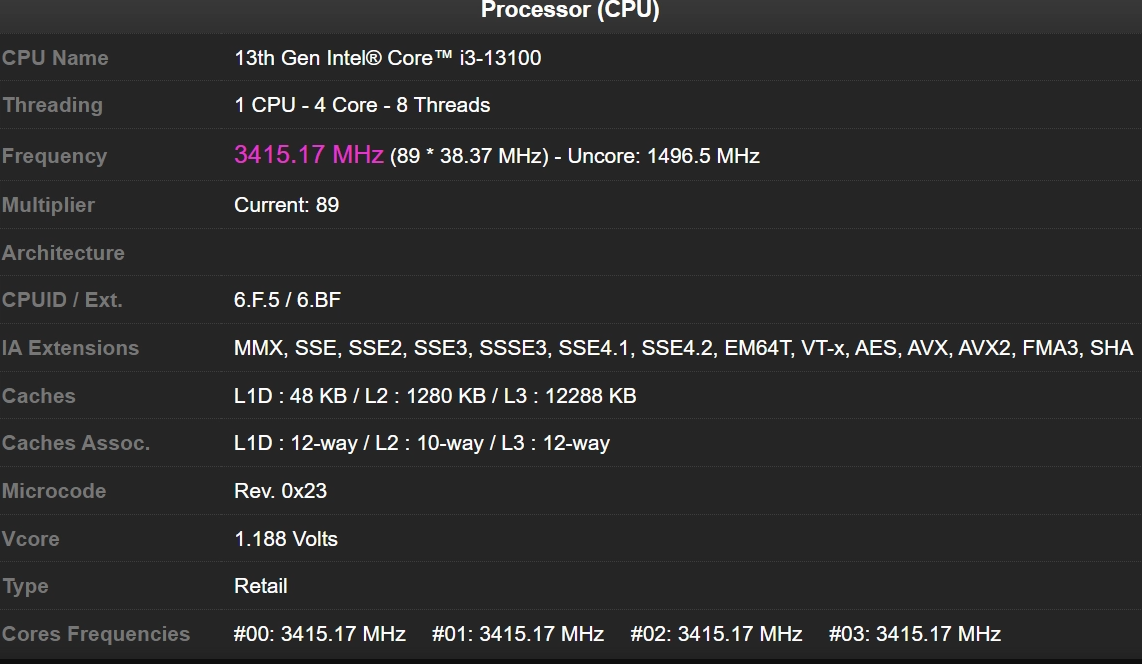Click the Vcore 1.188 Volts value
The height and width of the screenshot is (664, 1142).
(286, 539)
